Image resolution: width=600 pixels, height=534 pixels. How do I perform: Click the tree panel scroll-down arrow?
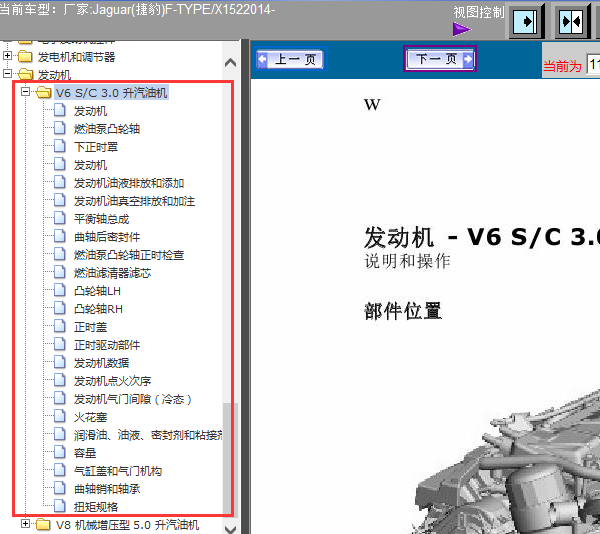[x=230, y=529]
